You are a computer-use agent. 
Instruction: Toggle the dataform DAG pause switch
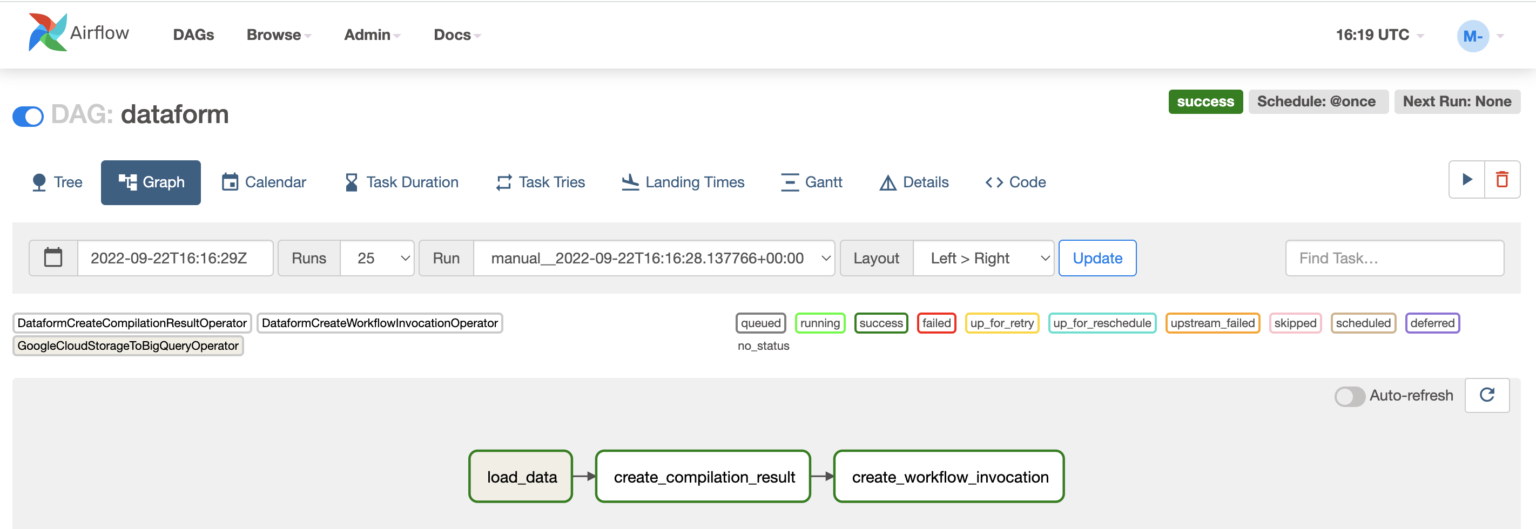point(28,116)
